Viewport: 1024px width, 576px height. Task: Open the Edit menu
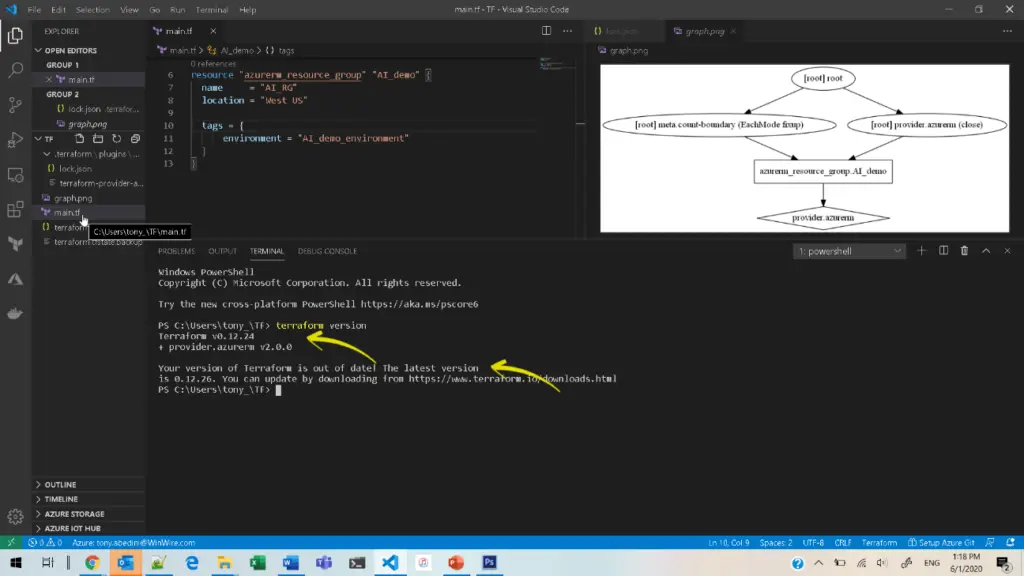[58, 10]
